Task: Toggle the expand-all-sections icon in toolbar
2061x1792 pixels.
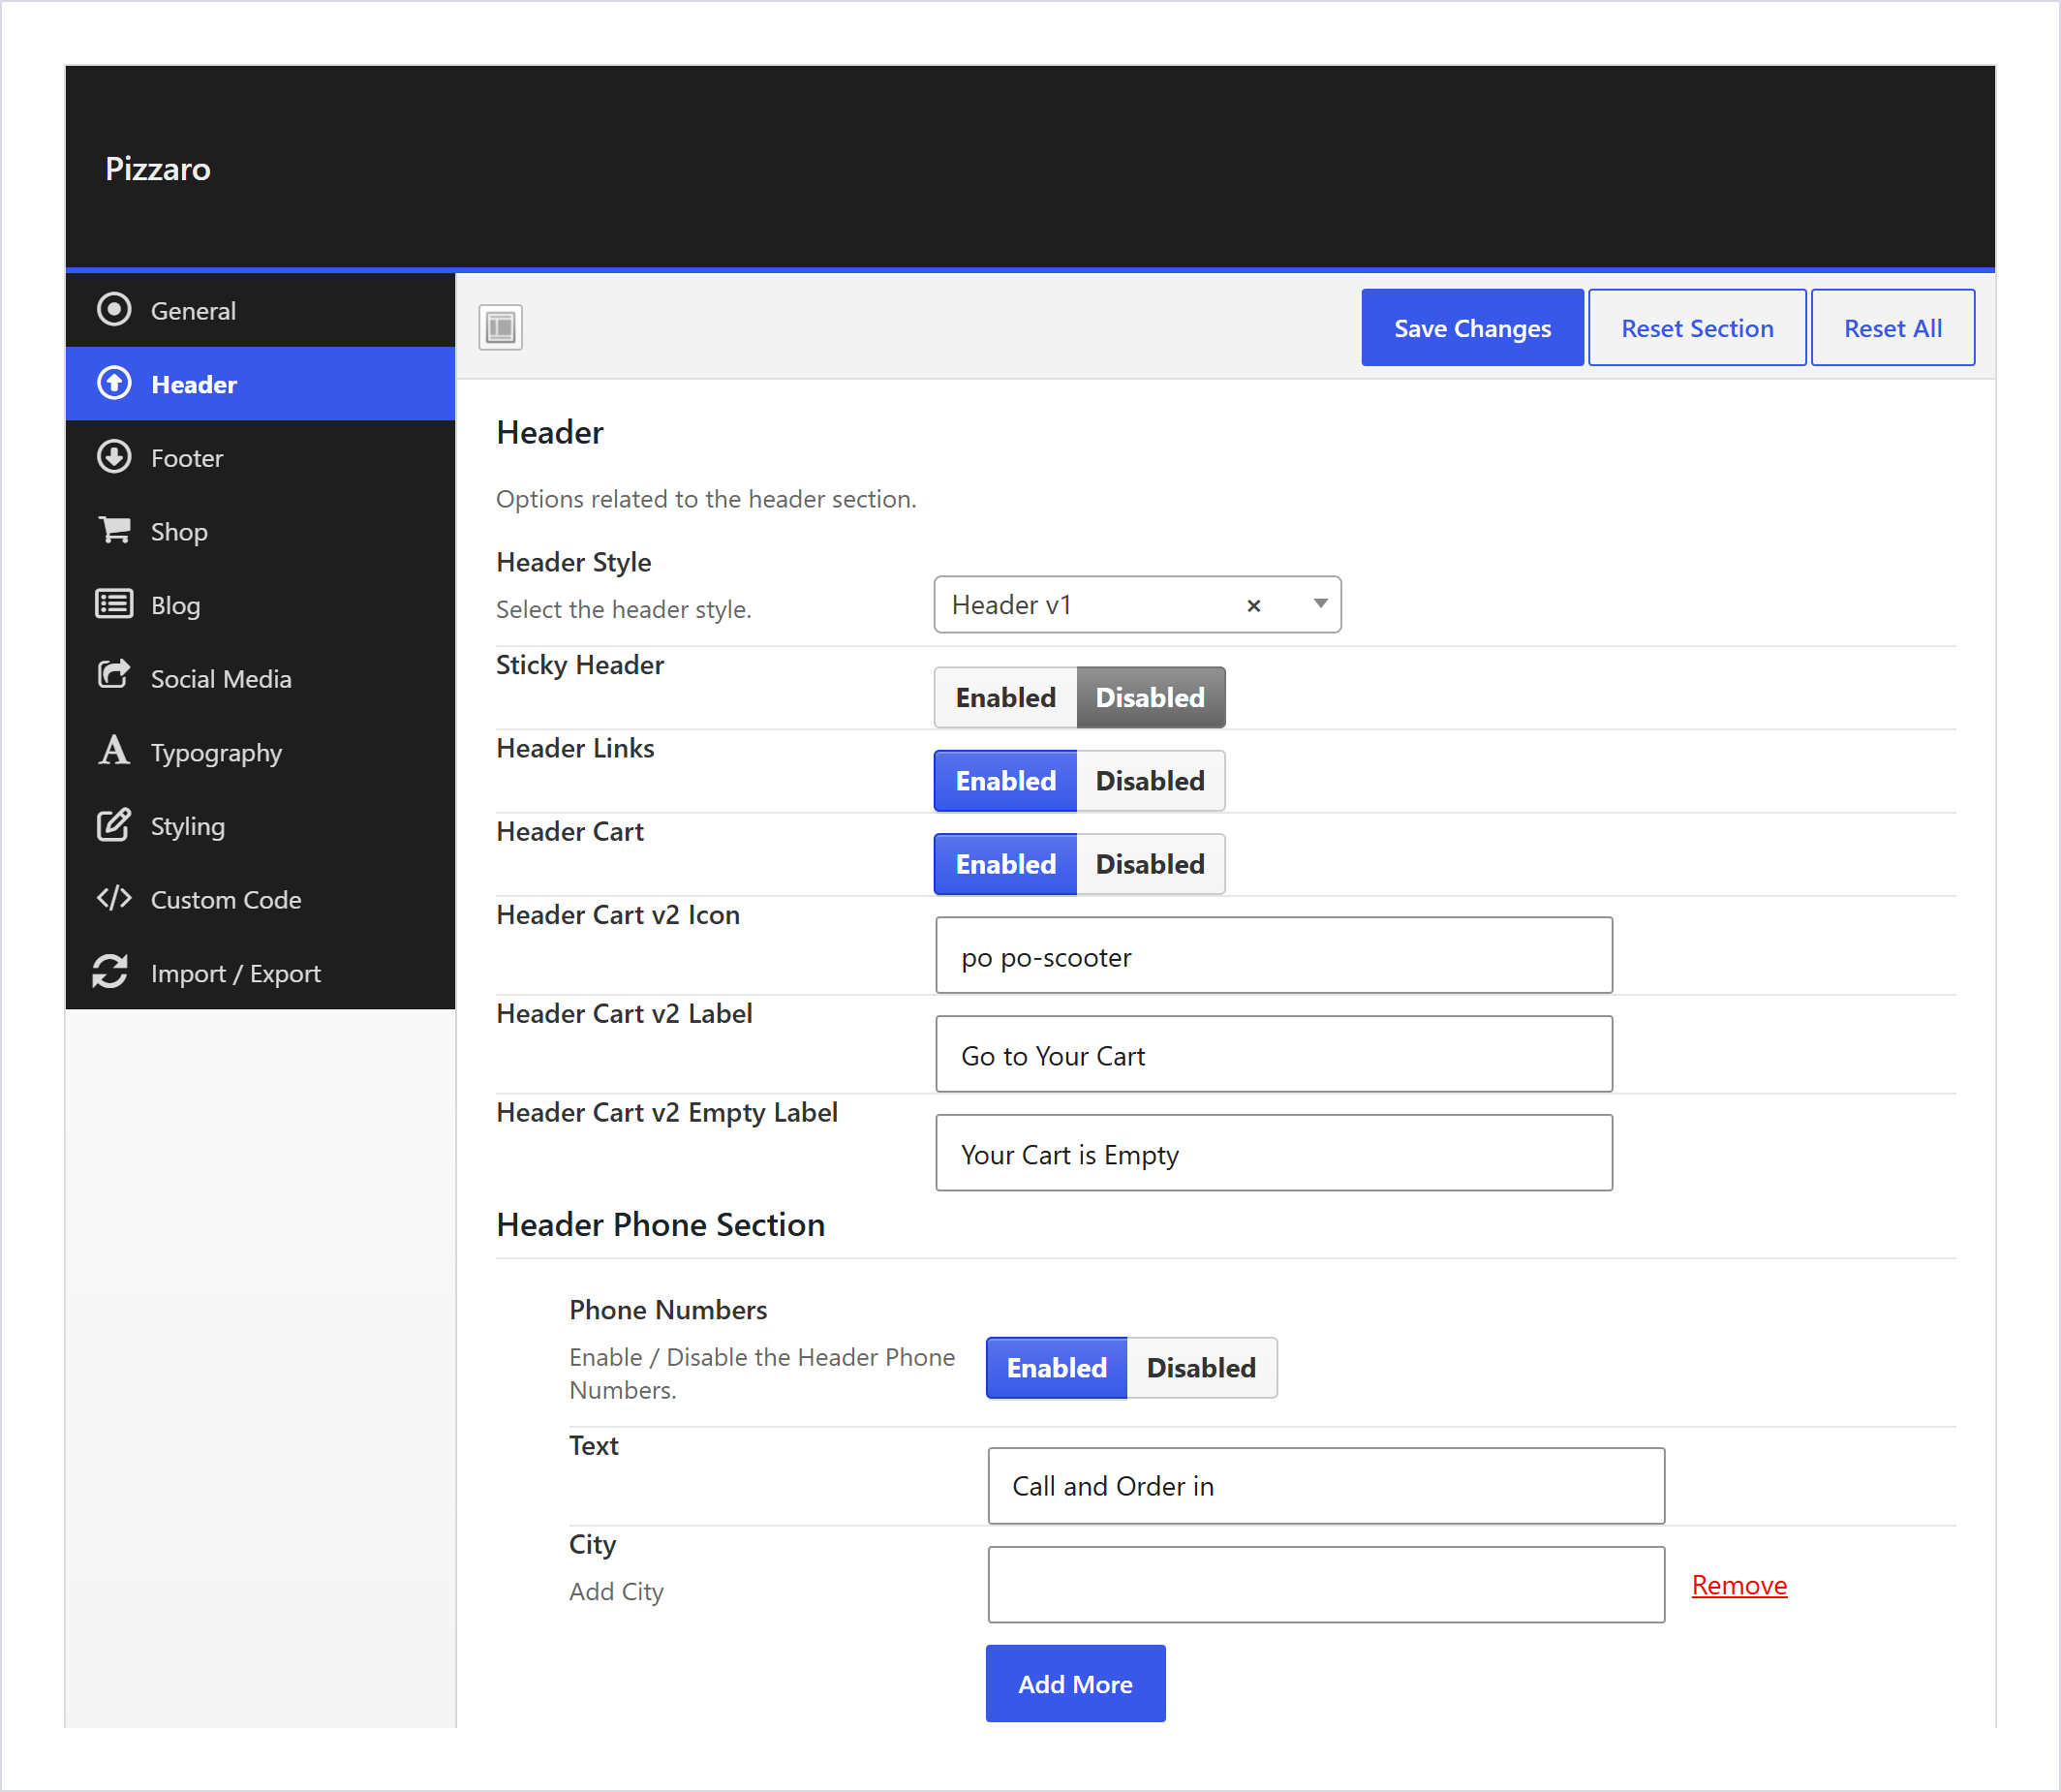Action: coord(501,327)
